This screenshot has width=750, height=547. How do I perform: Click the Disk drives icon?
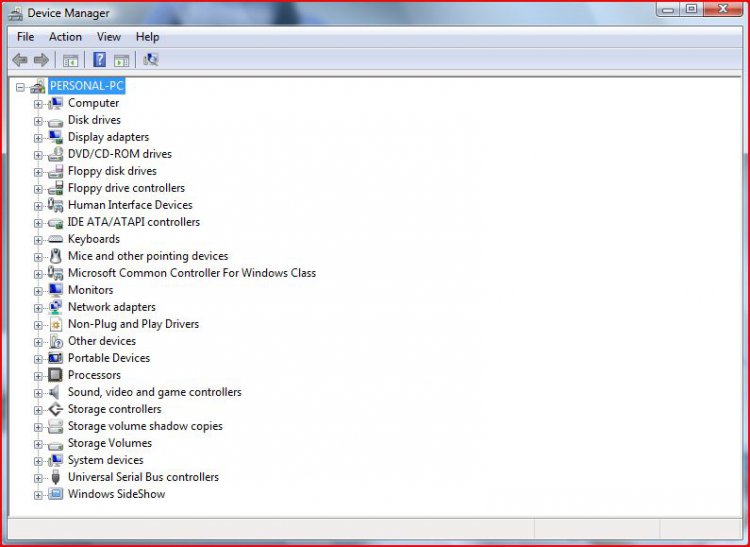[x=55, y=121]
